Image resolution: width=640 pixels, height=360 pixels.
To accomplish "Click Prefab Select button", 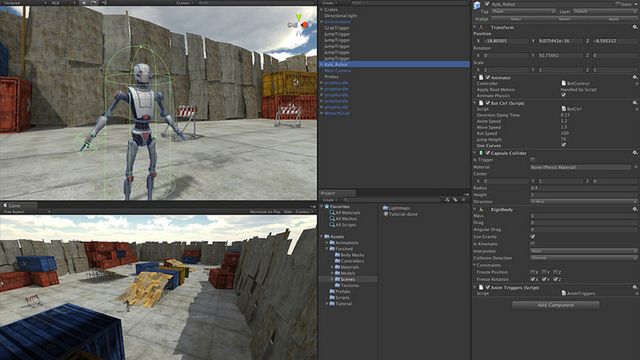I will pos(516,19).
